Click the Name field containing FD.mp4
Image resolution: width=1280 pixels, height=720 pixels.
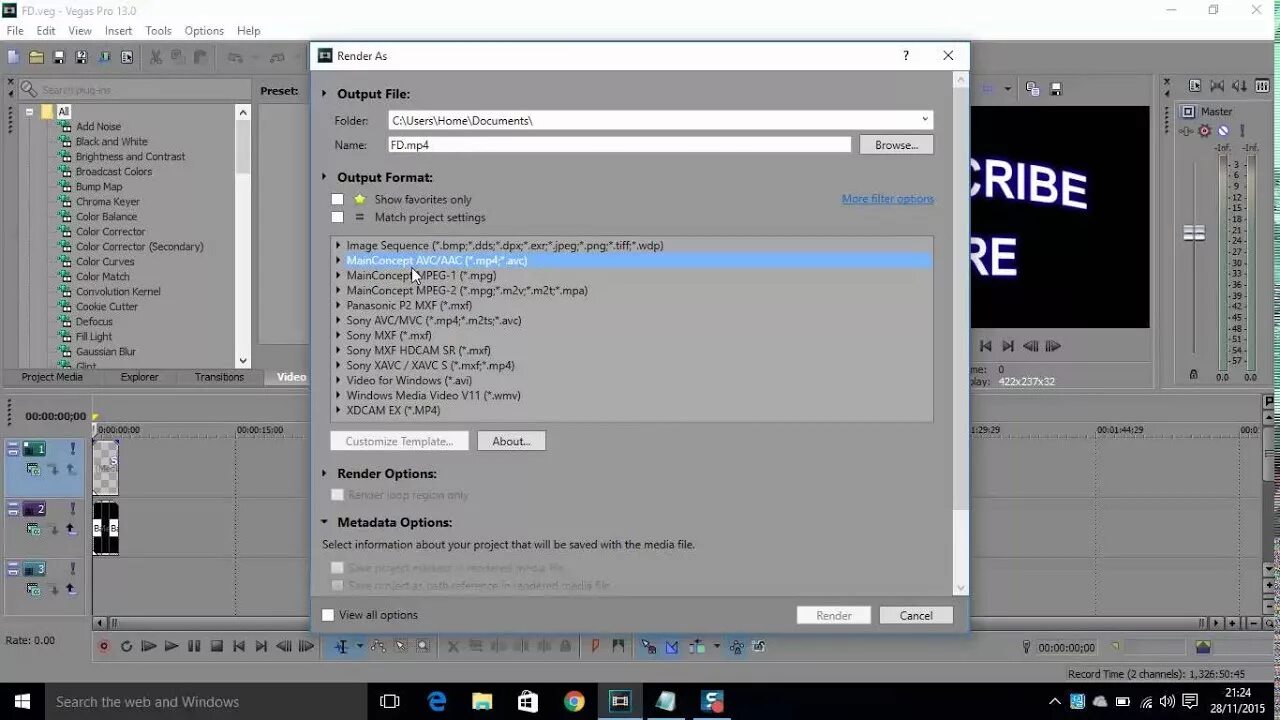coord(619,145)
